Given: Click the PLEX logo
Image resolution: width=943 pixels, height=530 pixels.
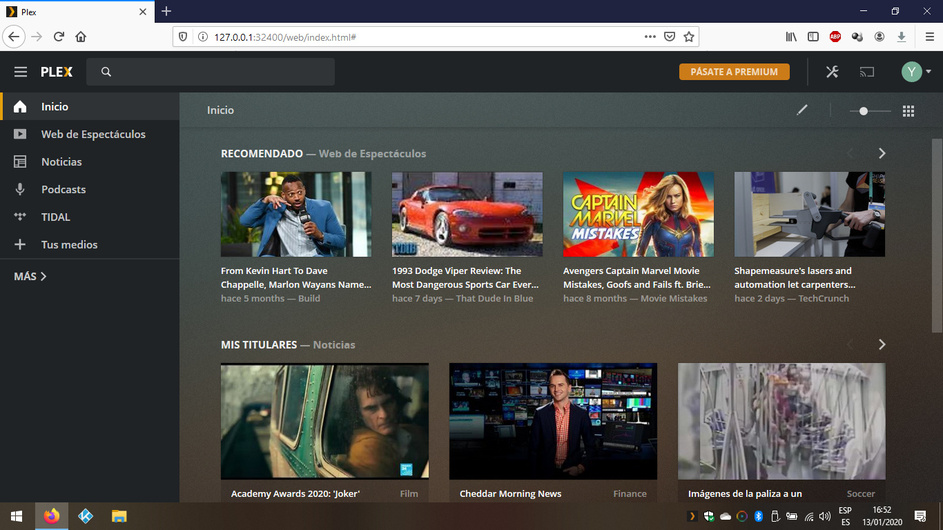Looking at the screenshot, I should (57, 72).
